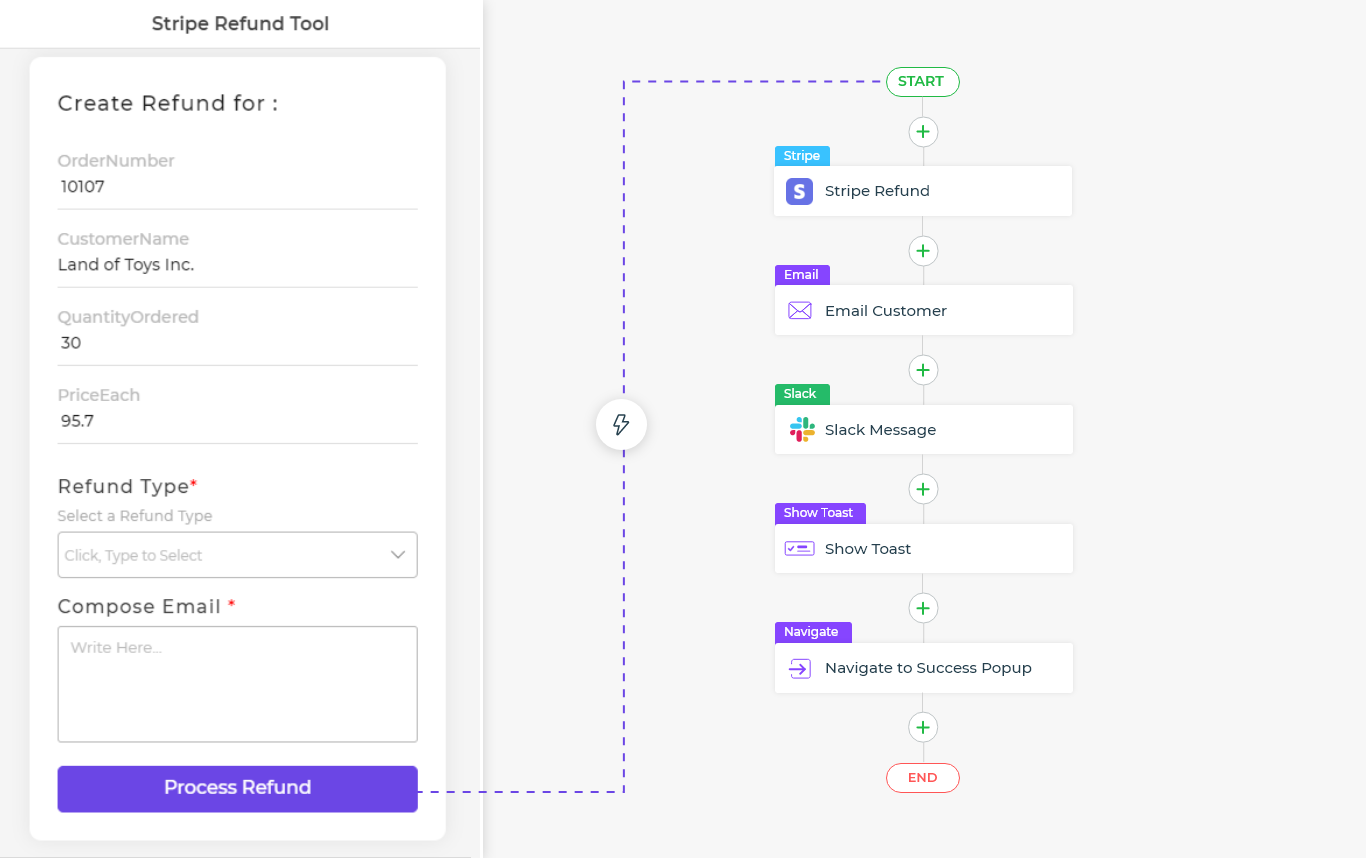Screen dimensions: 1366x858
Task: Click the Process Refund button
Action: tap(237, 788)
